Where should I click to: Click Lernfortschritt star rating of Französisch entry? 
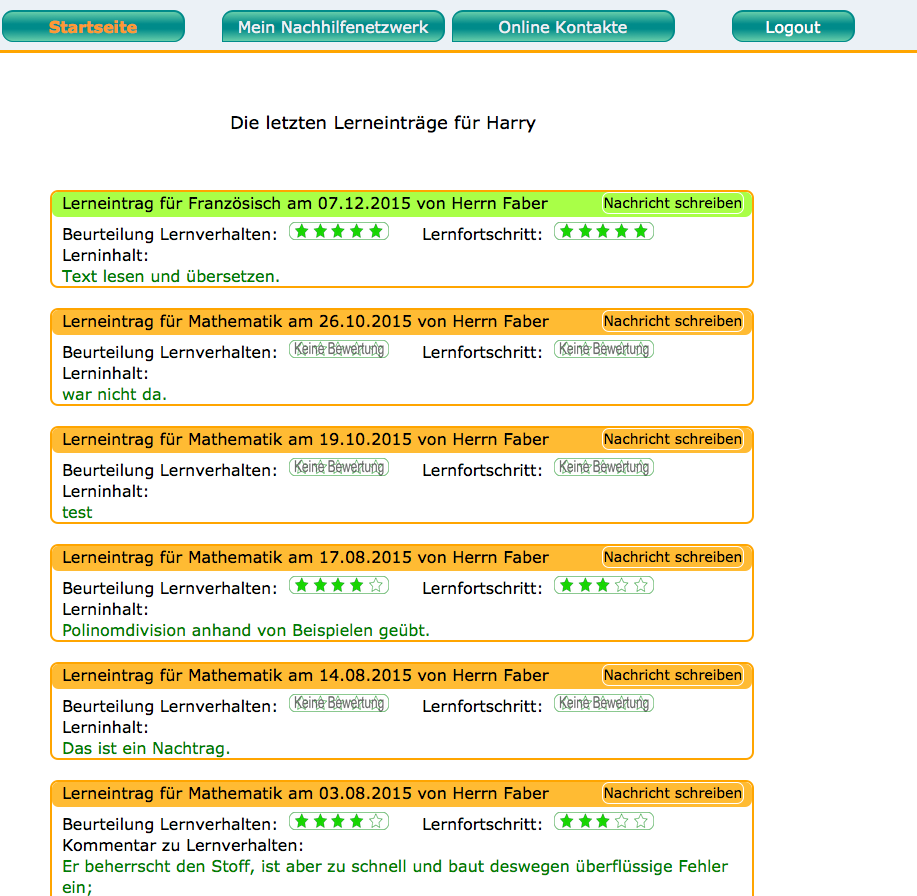point(604,231)
